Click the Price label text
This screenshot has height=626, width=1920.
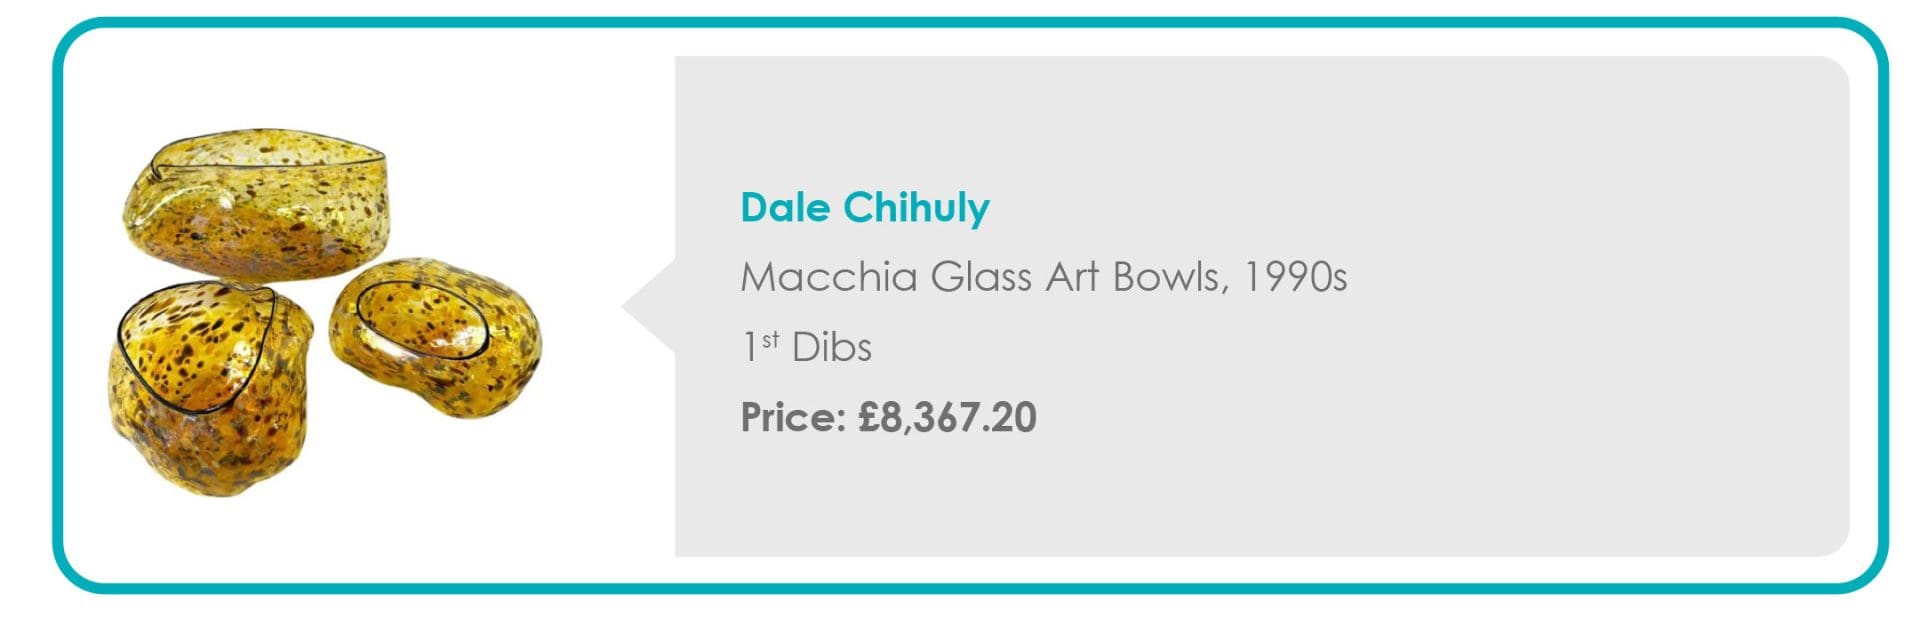(x=793, y=417)
